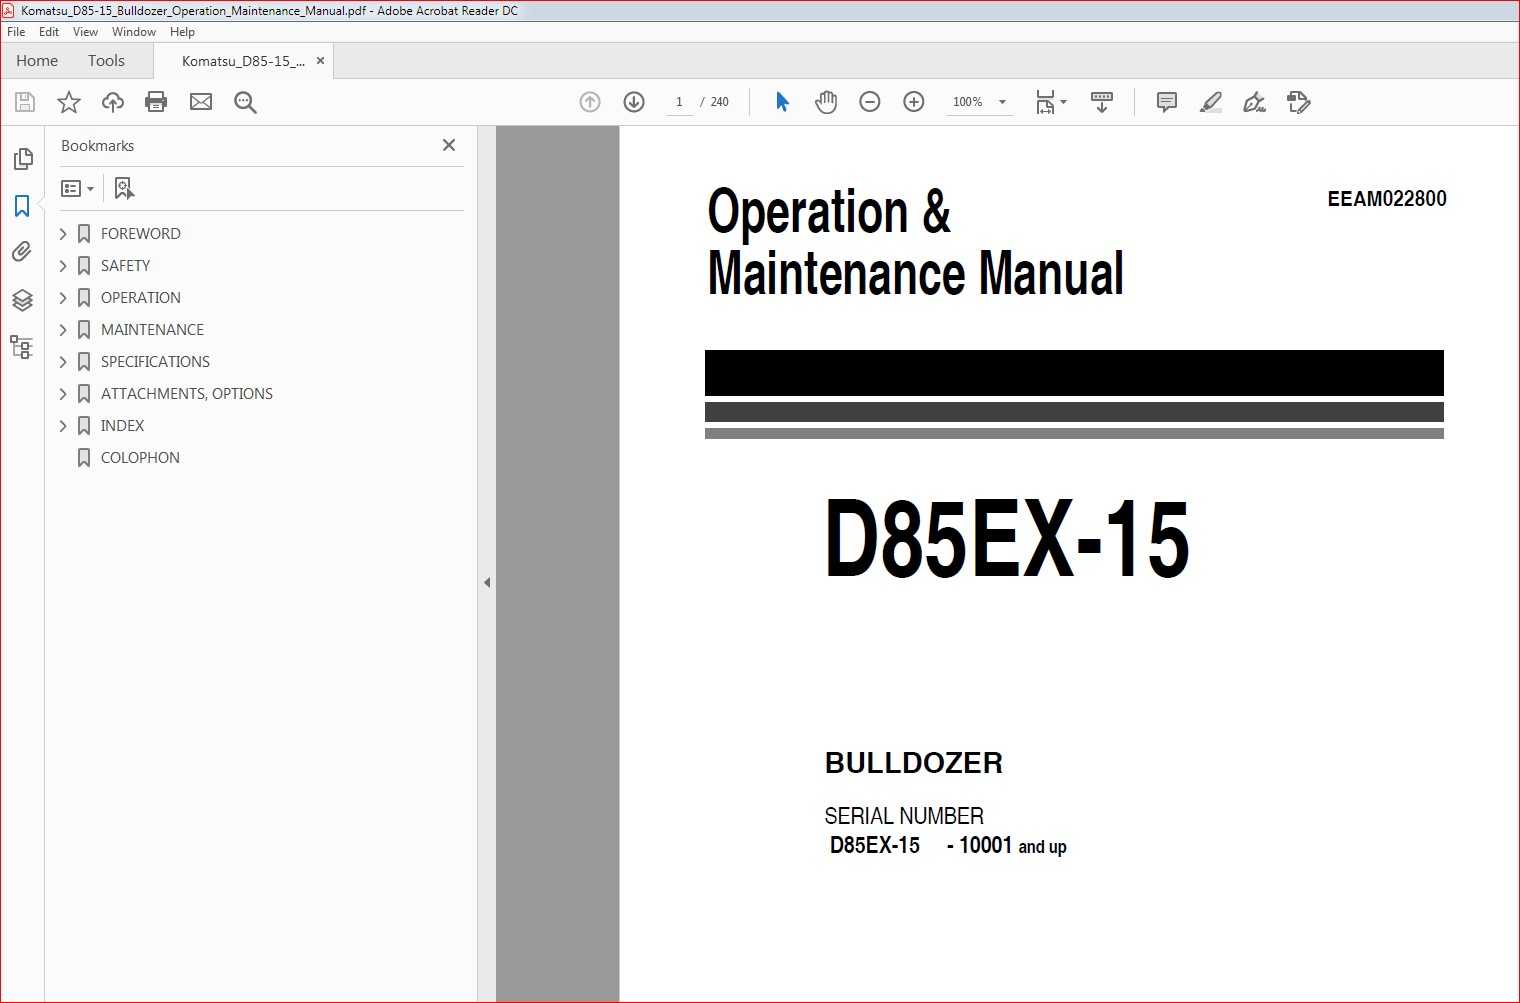Switch to the Home tab
Image resolution: width=1520 pixels, height=1003 pixels.
pos(37,61)
